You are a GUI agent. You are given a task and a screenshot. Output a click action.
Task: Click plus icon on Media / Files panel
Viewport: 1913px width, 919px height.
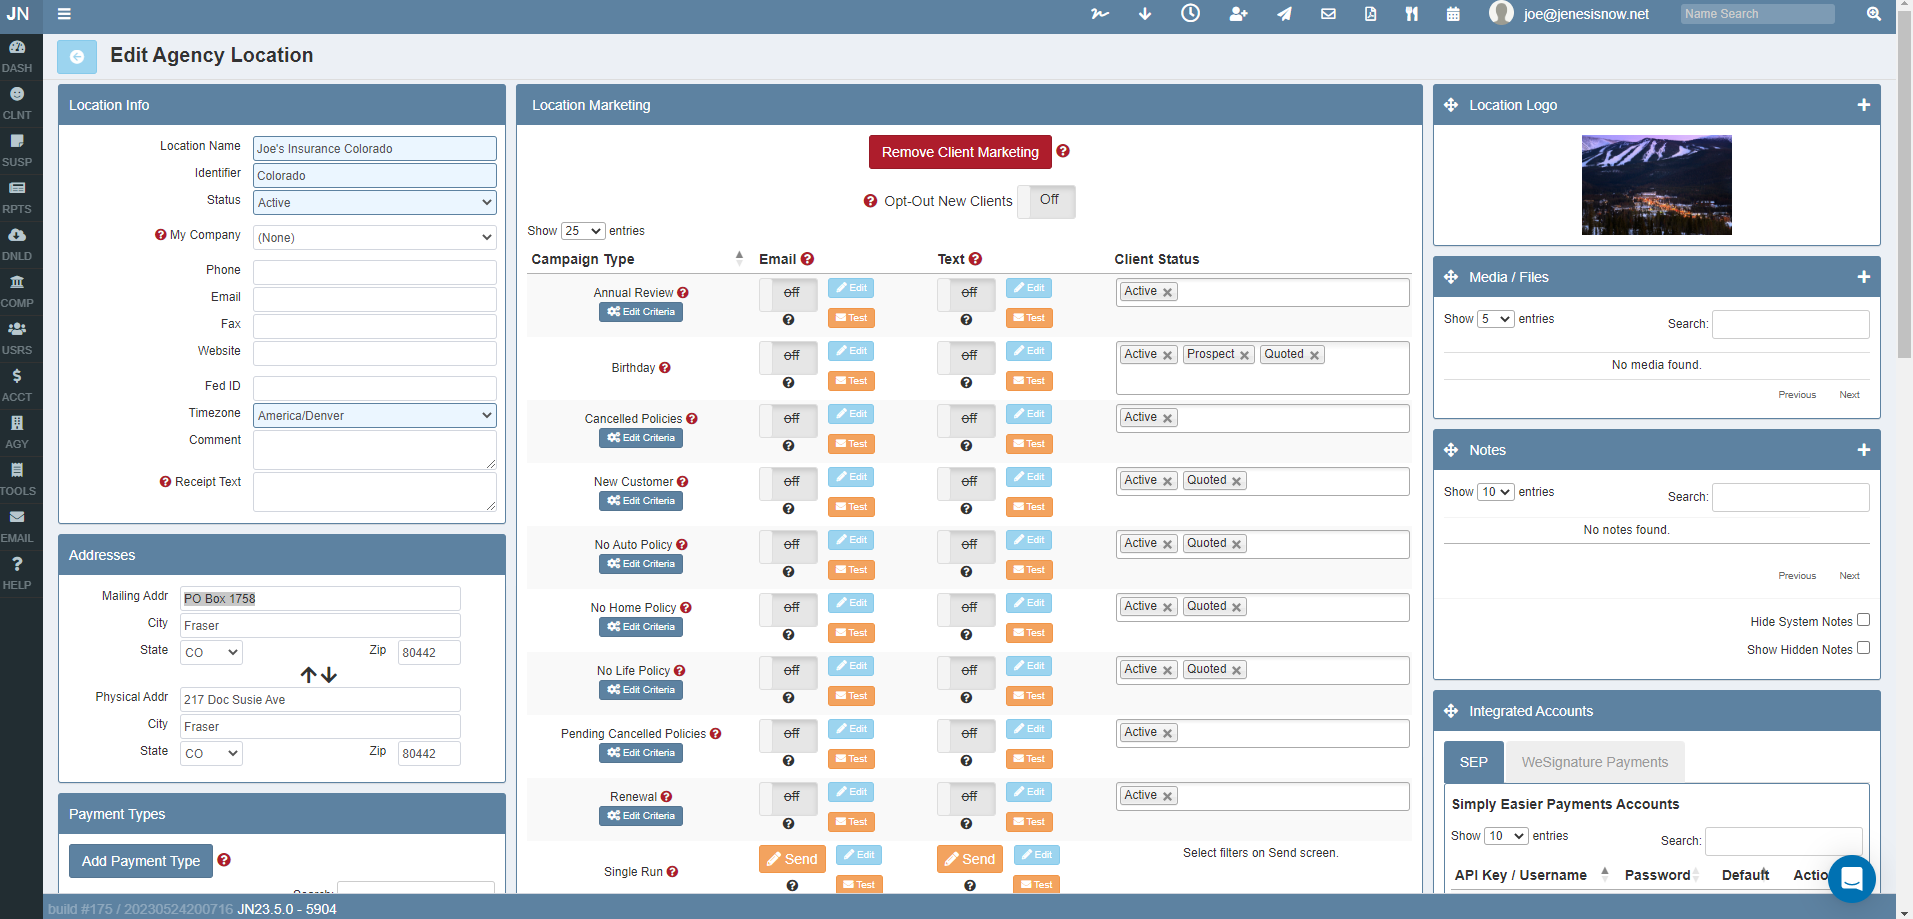tap(1863, 277)
